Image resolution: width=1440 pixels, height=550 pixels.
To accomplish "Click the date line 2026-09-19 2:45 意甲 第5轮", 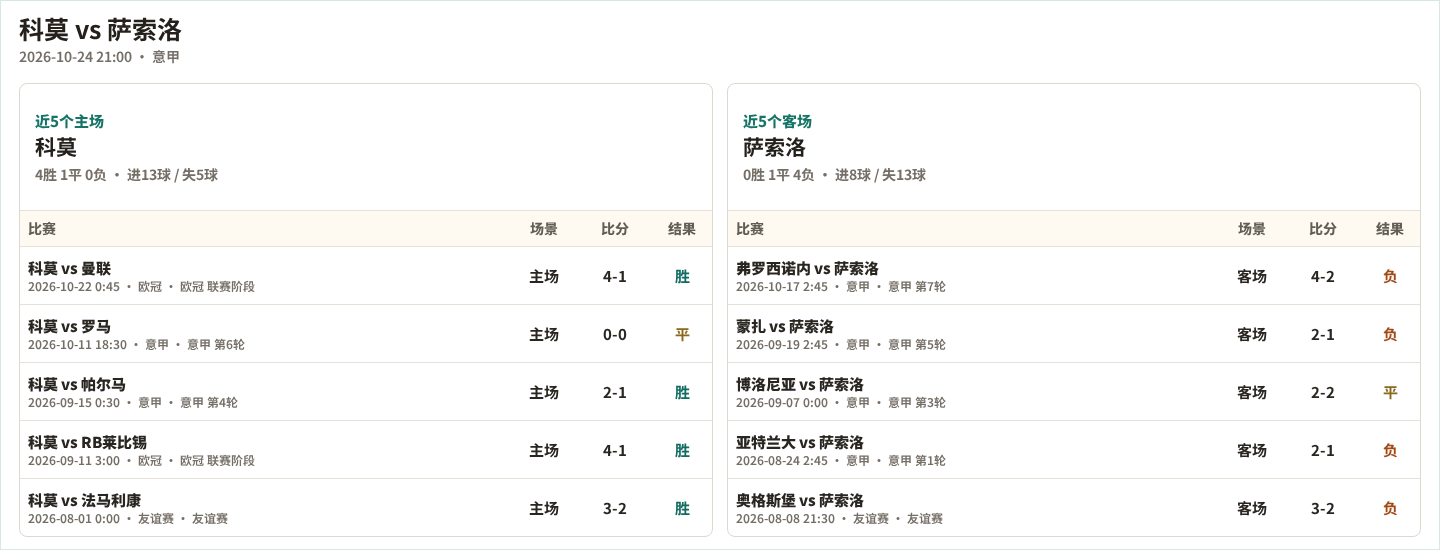I will tap(841, 345).
